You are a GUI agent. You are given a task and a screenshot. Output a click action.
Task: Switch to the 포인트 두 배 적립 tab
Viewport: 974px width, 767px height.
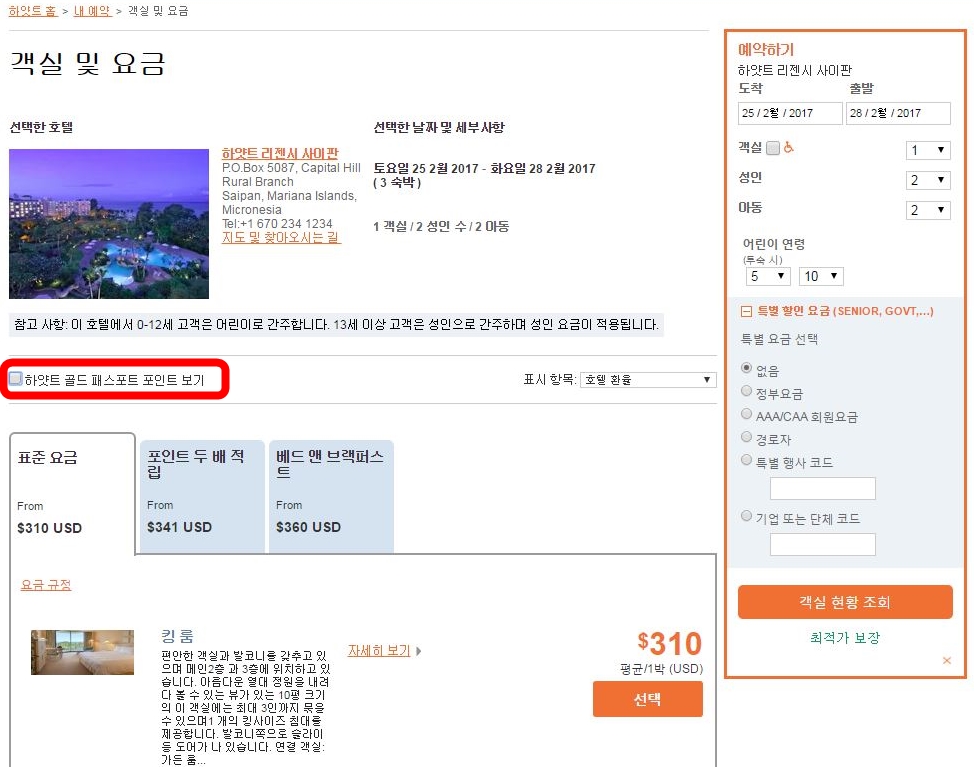(x=203, y=496)
